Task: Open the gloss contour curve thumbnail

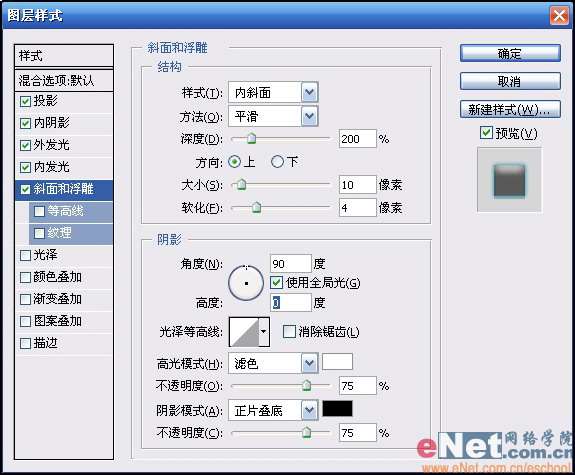Action: [244, 332]
